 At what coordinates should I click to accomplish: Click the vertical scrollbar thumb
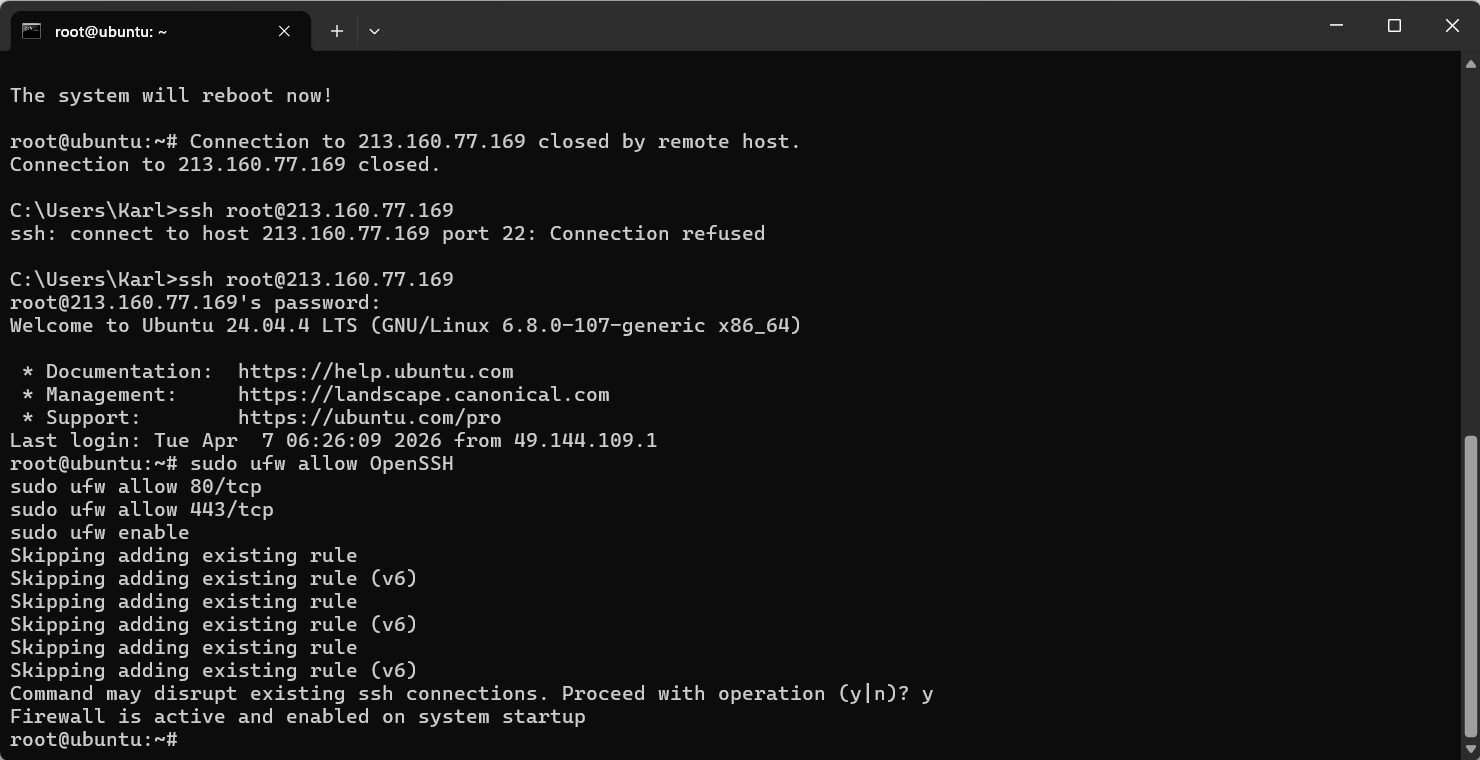point(1471,585)
